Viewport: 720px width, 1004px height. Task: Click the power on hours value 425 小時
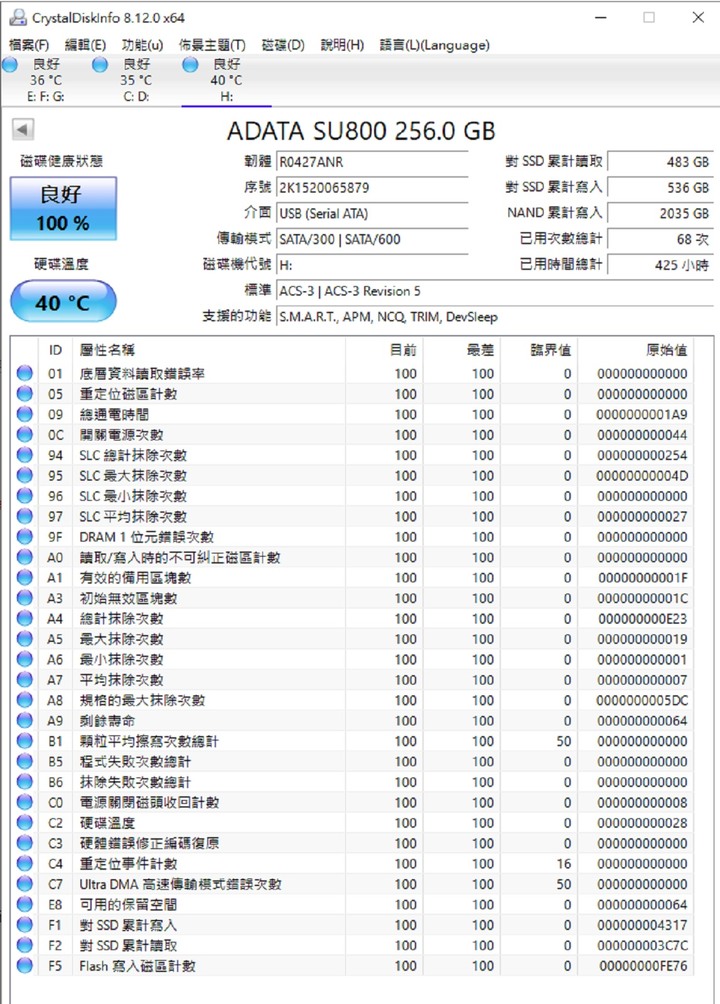coord(660,264)
